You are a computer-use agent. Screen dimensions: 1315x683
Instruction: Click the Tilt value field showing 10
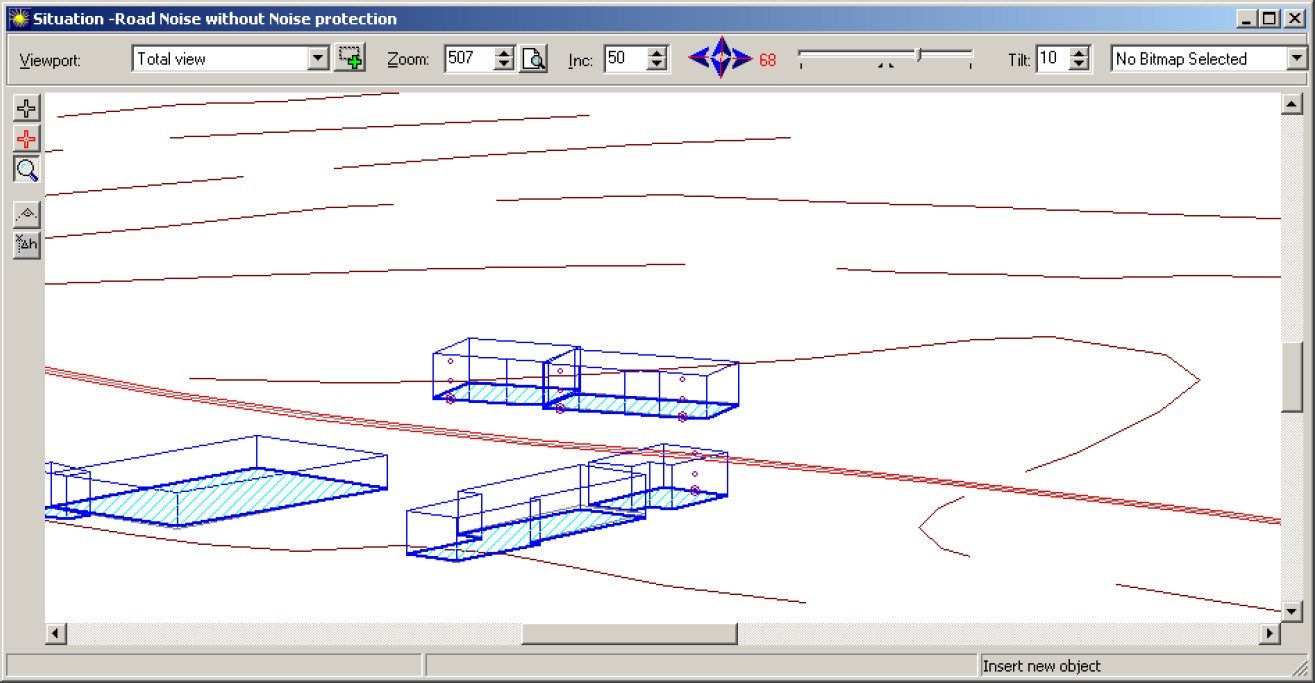tap(1052, 59)
